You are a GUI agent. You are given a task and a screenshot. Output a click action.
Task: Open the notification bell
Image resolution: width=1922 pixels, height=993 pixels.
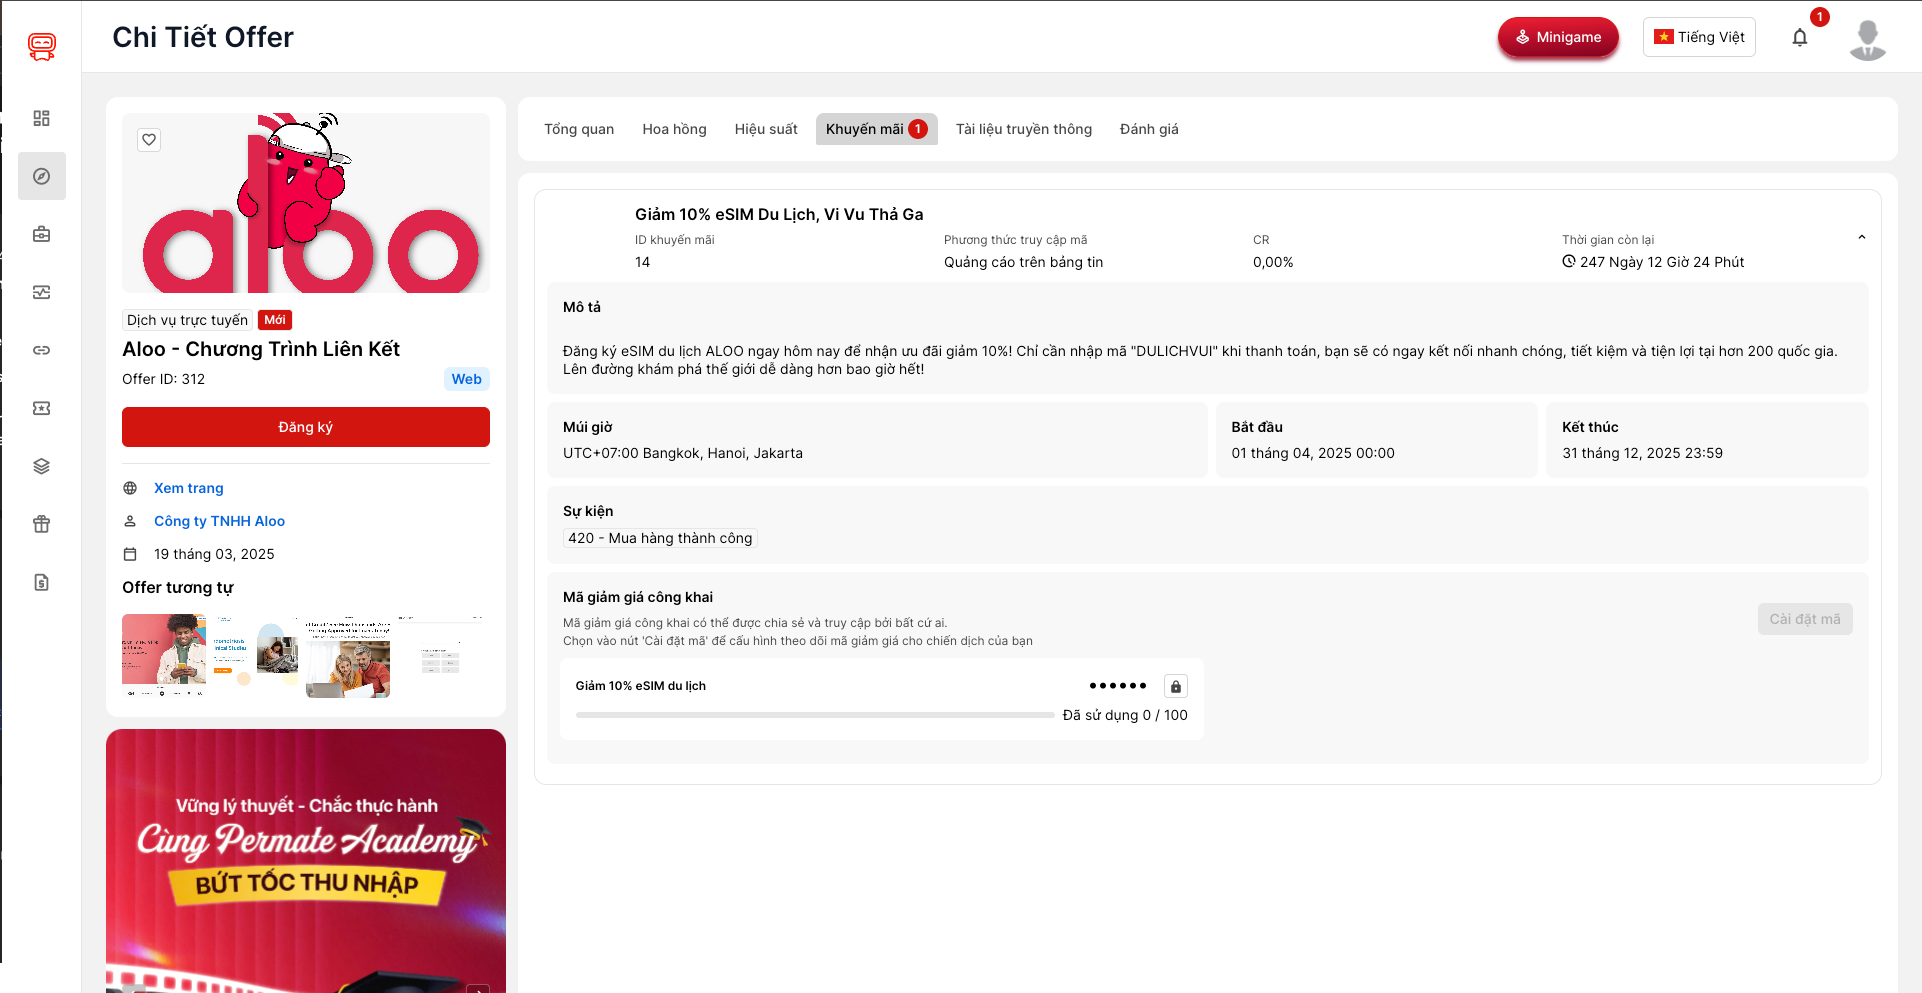(1799, 38)
